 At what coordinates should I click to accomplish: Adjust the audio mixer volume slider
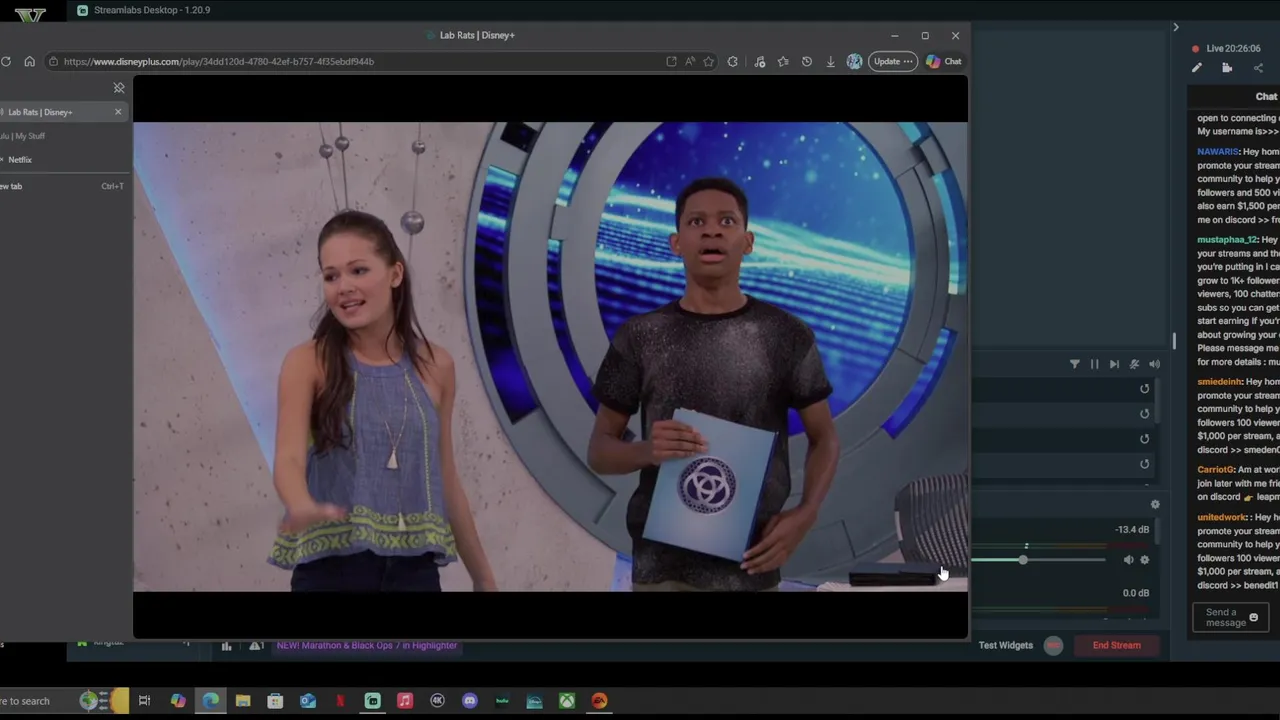tap(1040, 560)
